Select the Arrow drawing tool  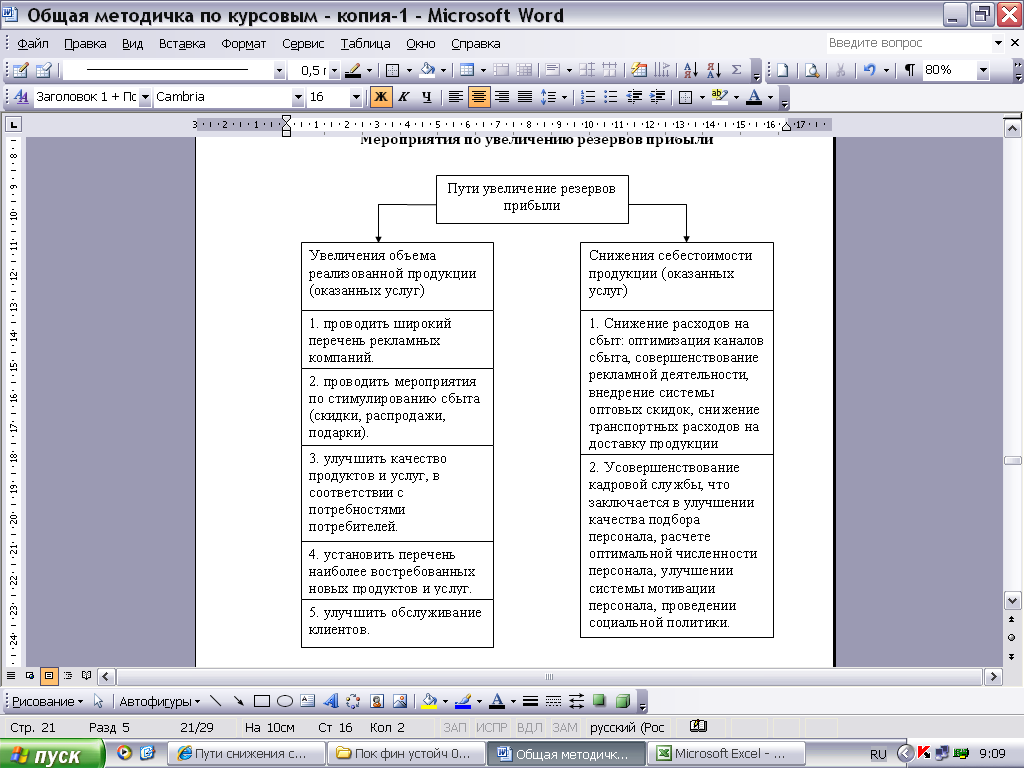click(238, 701)
